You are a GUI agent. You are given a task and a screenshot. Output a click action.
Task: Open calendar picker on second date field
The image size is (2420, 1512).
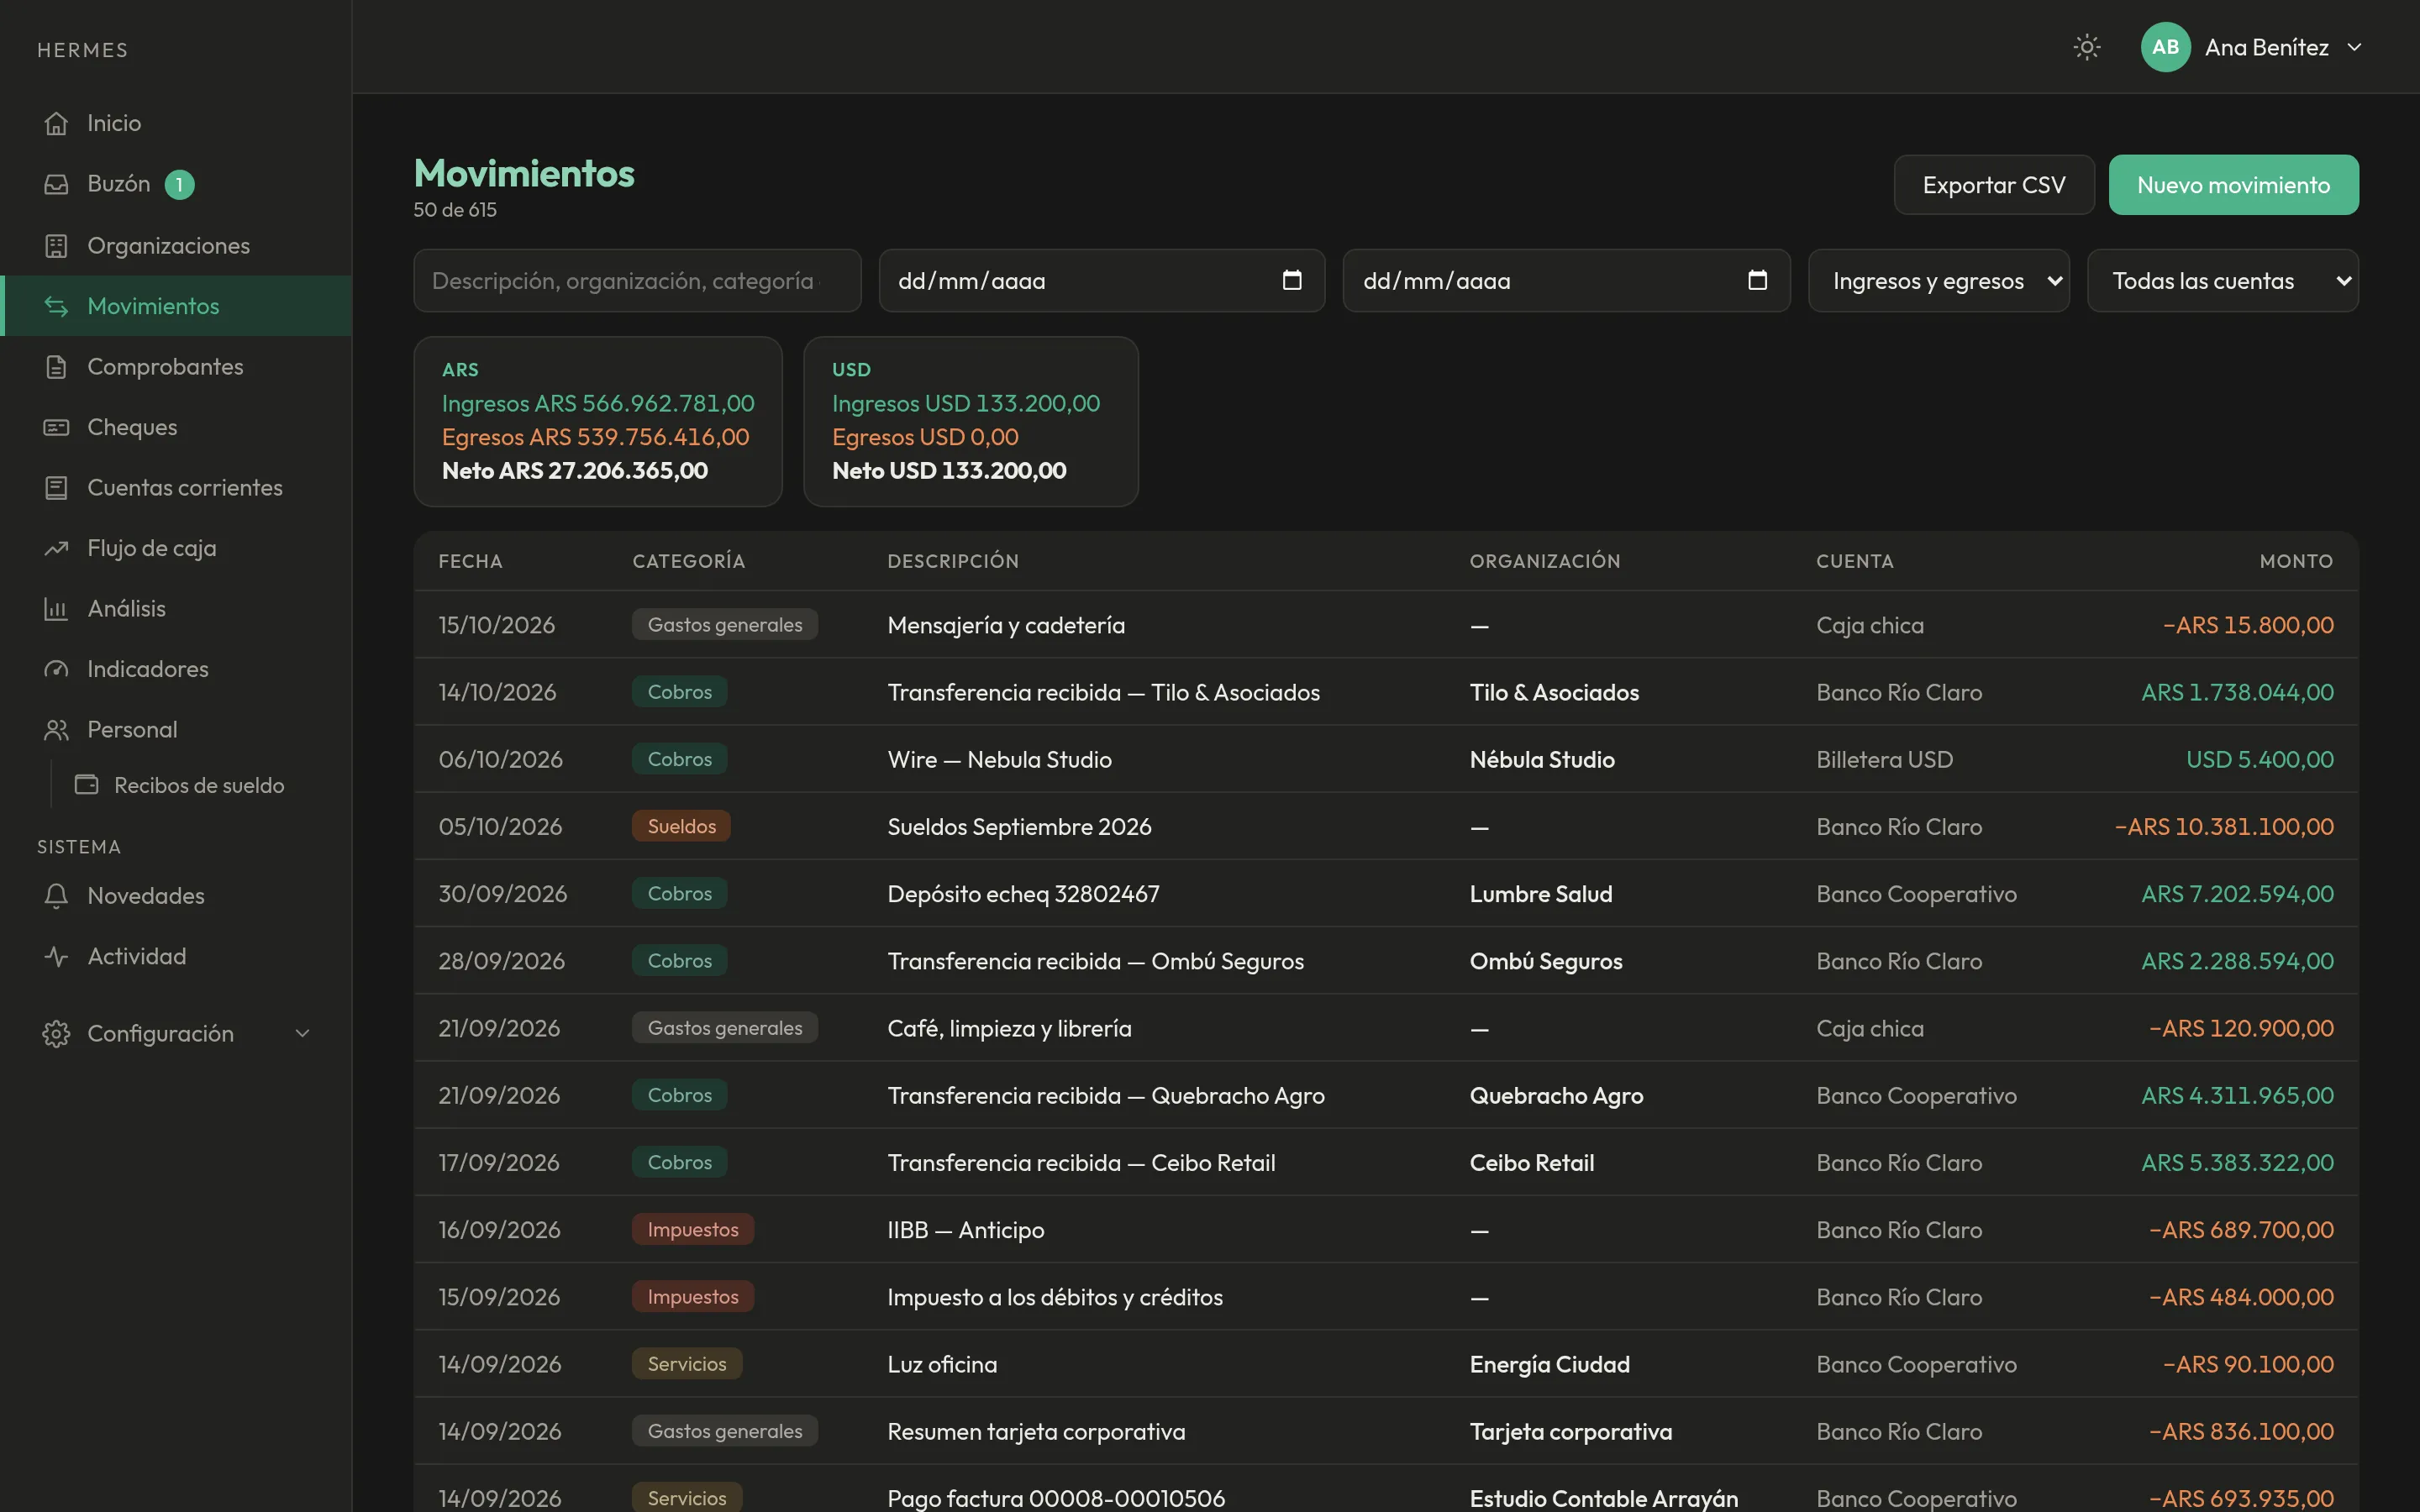1757,280
